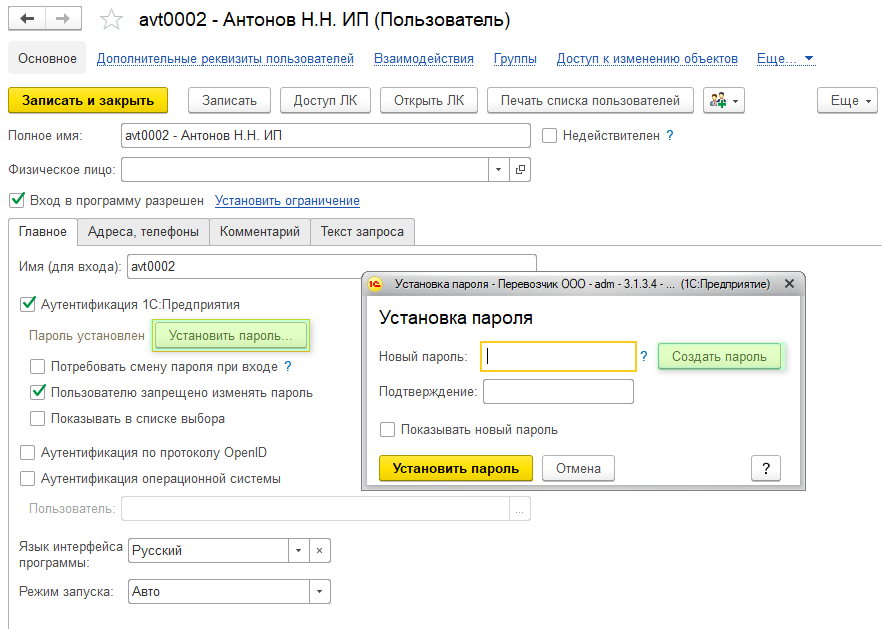Switch to the Адреса, телефоны tab
882x629 pixels.
pos(143,232)
